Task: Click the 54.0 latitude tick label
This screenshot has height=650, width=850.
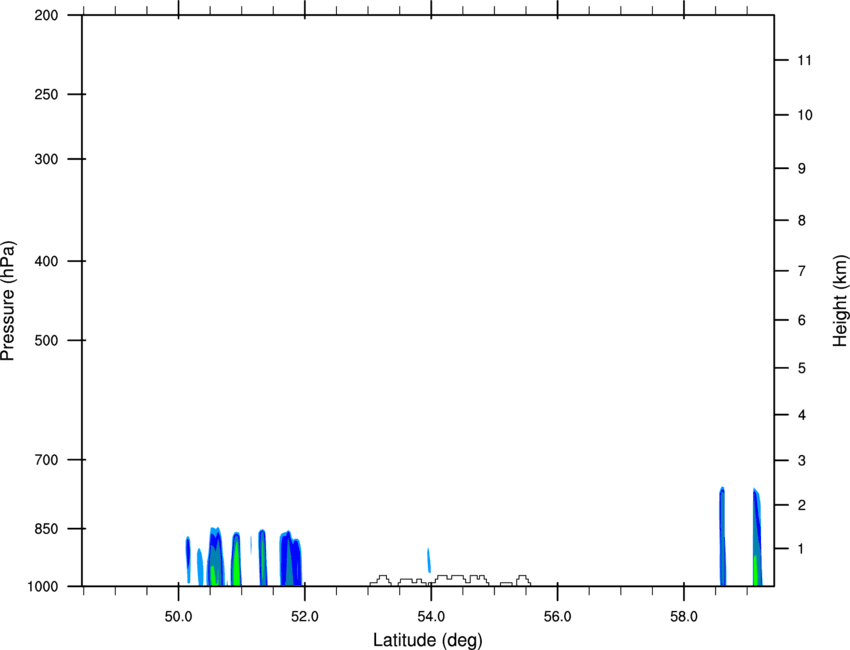Action: [x=431, y=616]
